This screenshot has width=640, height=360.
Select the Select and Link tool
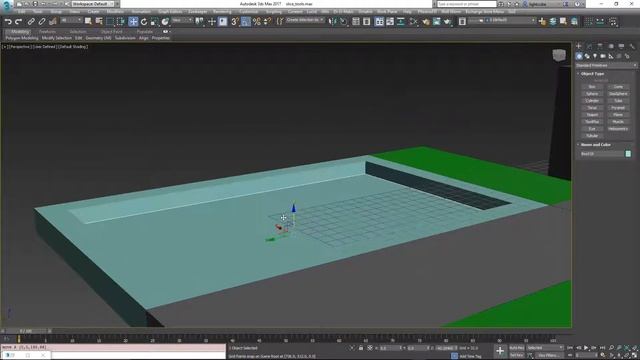coord(31,22)
